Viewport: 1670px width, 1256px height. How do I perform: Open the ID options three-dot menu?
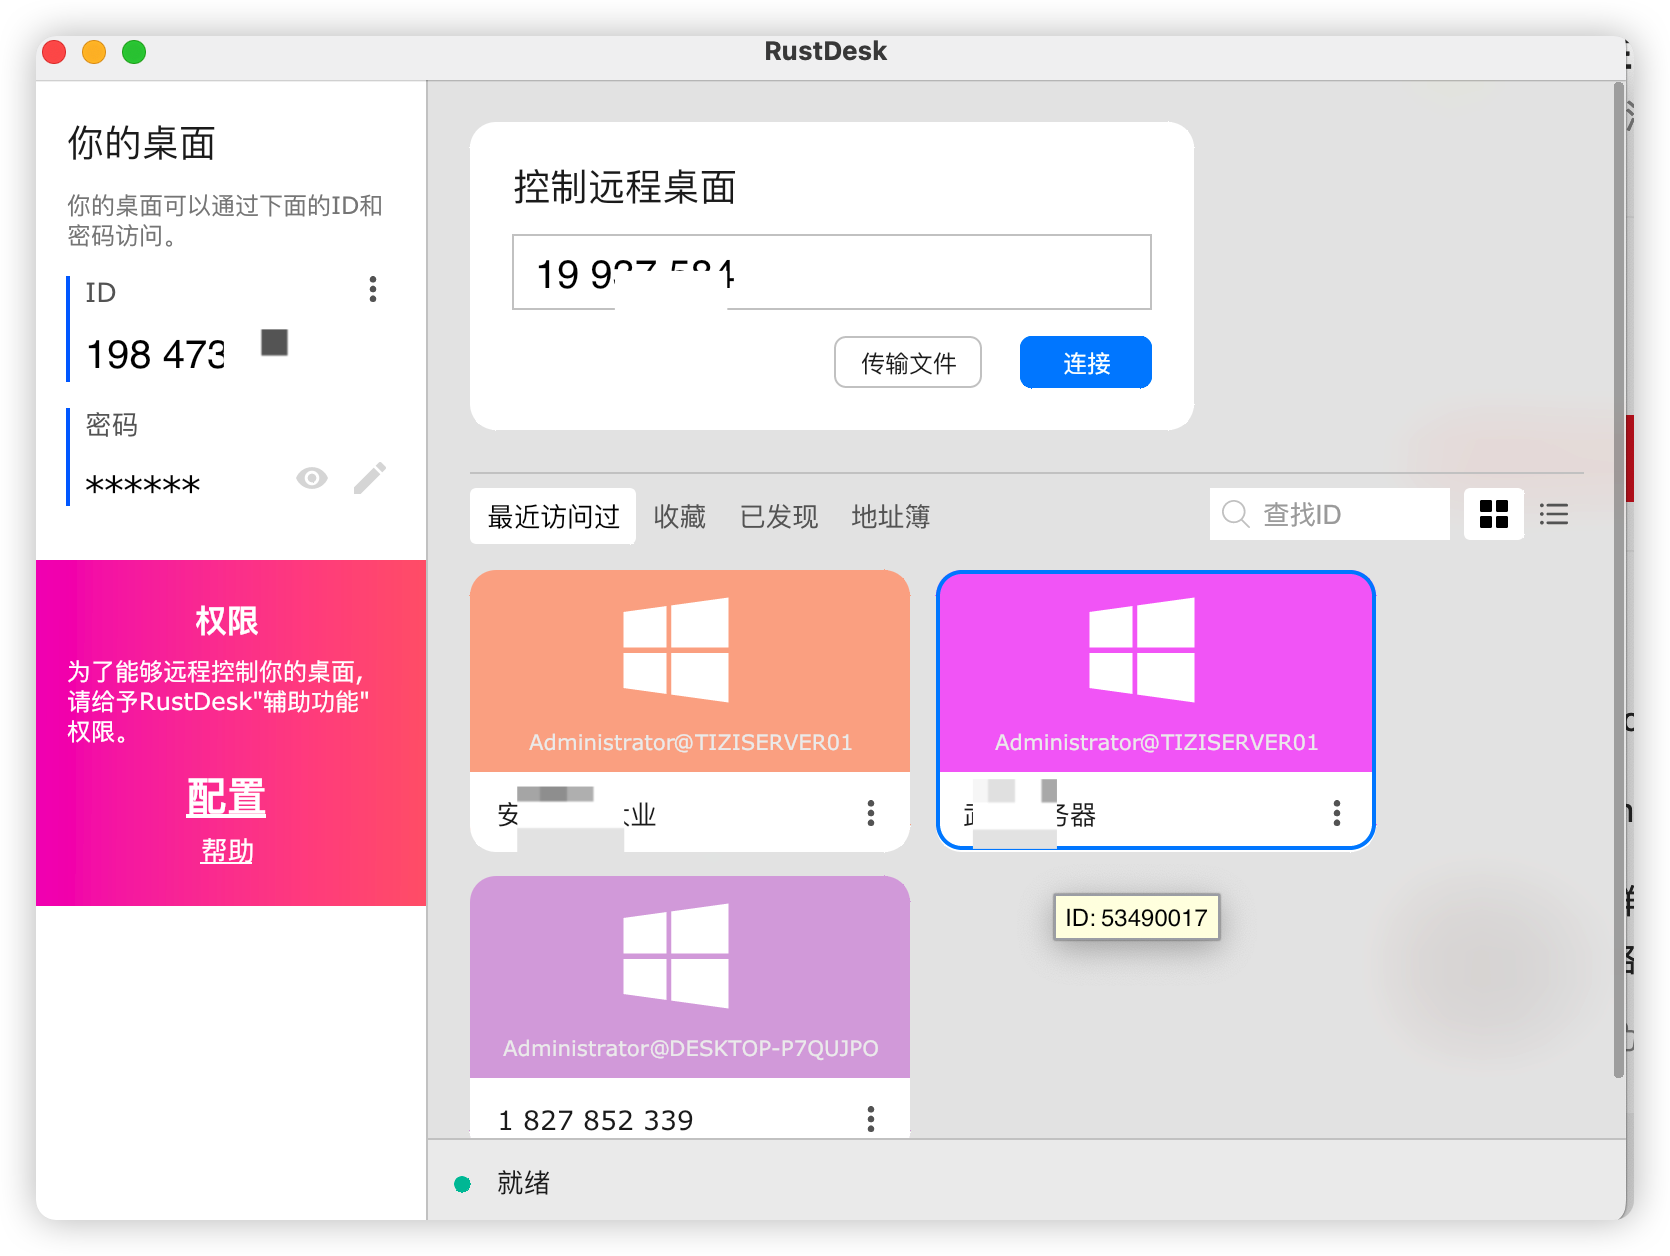(373, 290)
